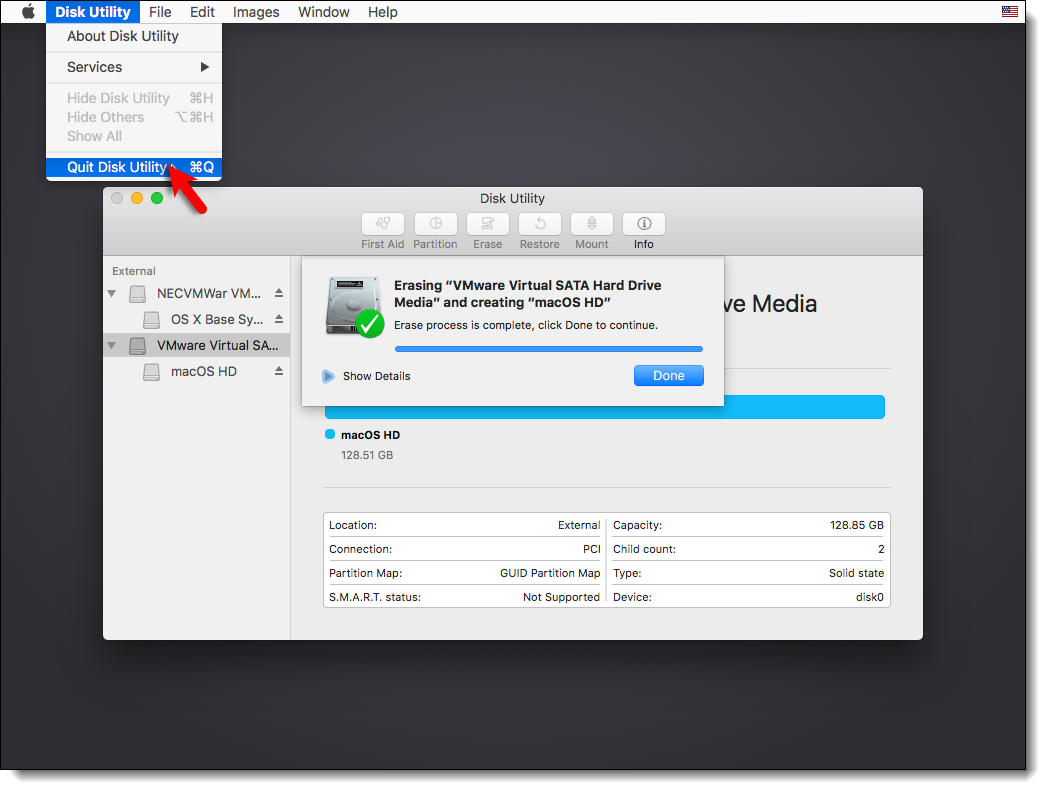Click the VMware Virtual SA... drive icon
Screen dimensions: 1048x792
pyautogui.click(x=138, y=346)
